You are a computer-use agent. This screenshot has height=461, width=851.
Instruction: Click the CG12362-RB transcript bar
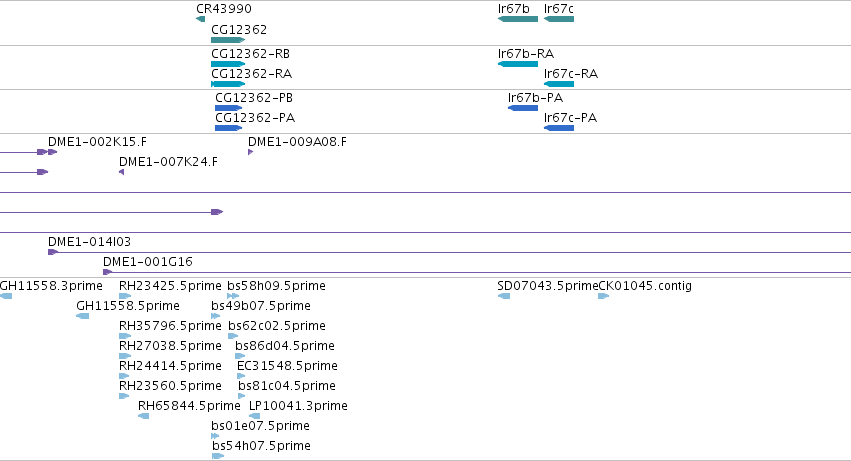pos(228,64)
